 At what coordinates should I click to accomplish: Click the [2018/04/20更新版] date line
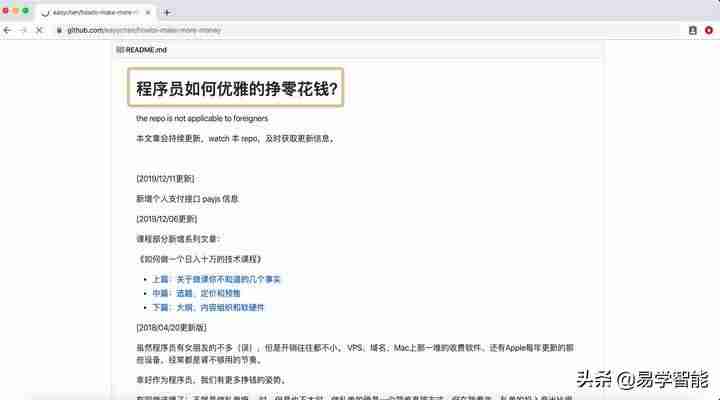(x=171, y=328)
